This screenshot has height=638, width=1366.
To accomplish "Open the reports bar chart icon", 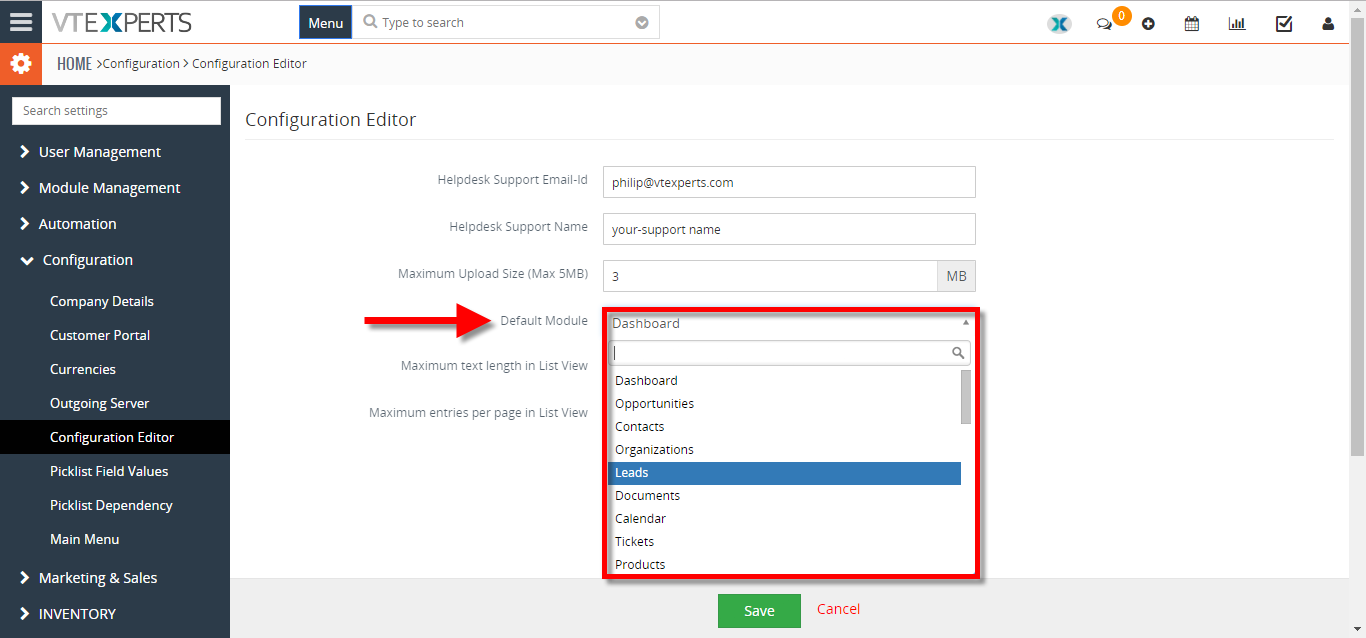I will 1237,24.
